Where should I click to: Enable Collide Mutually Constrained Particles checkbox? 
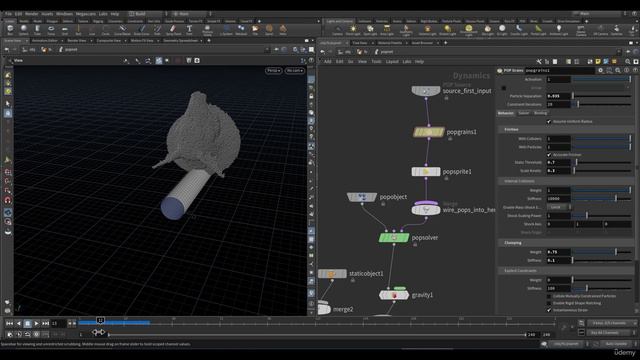pos(549,296)
